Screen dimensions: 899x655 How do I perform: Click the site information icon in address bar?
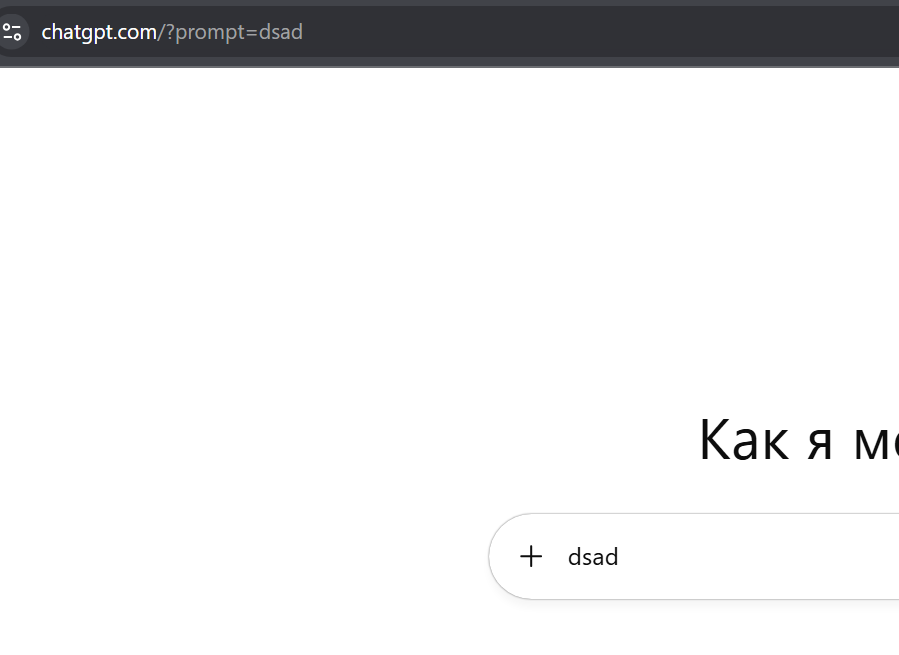tap(12, 32)
